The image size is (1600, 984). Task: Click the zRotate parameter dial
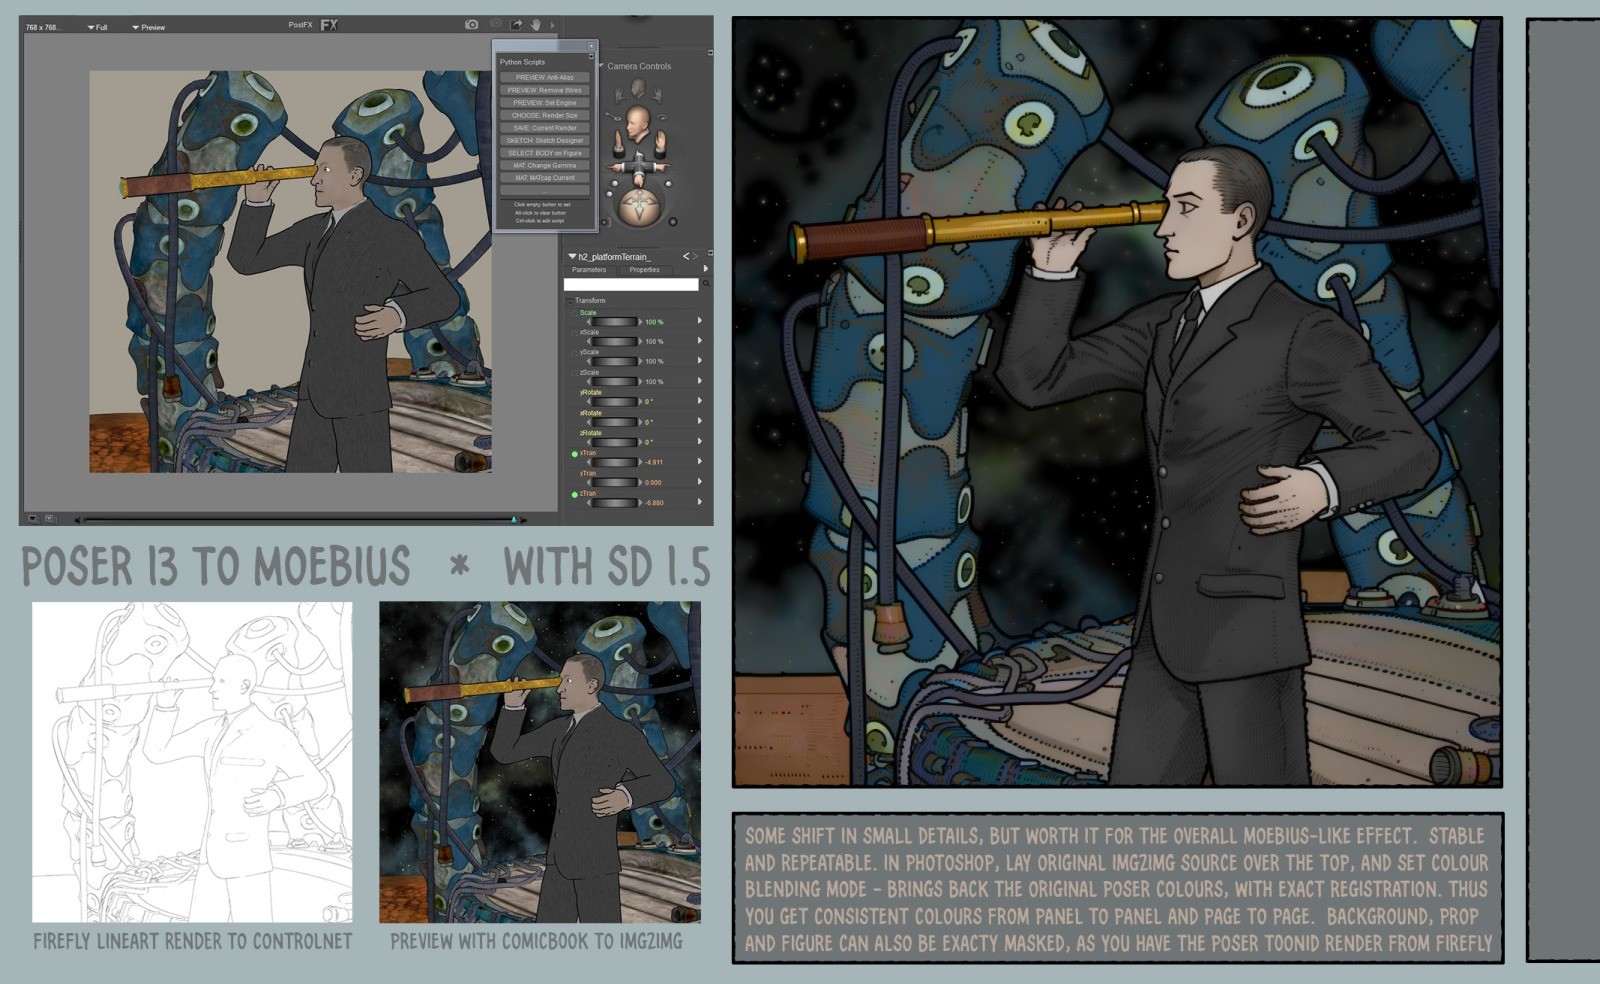click(x=615, y=442)
